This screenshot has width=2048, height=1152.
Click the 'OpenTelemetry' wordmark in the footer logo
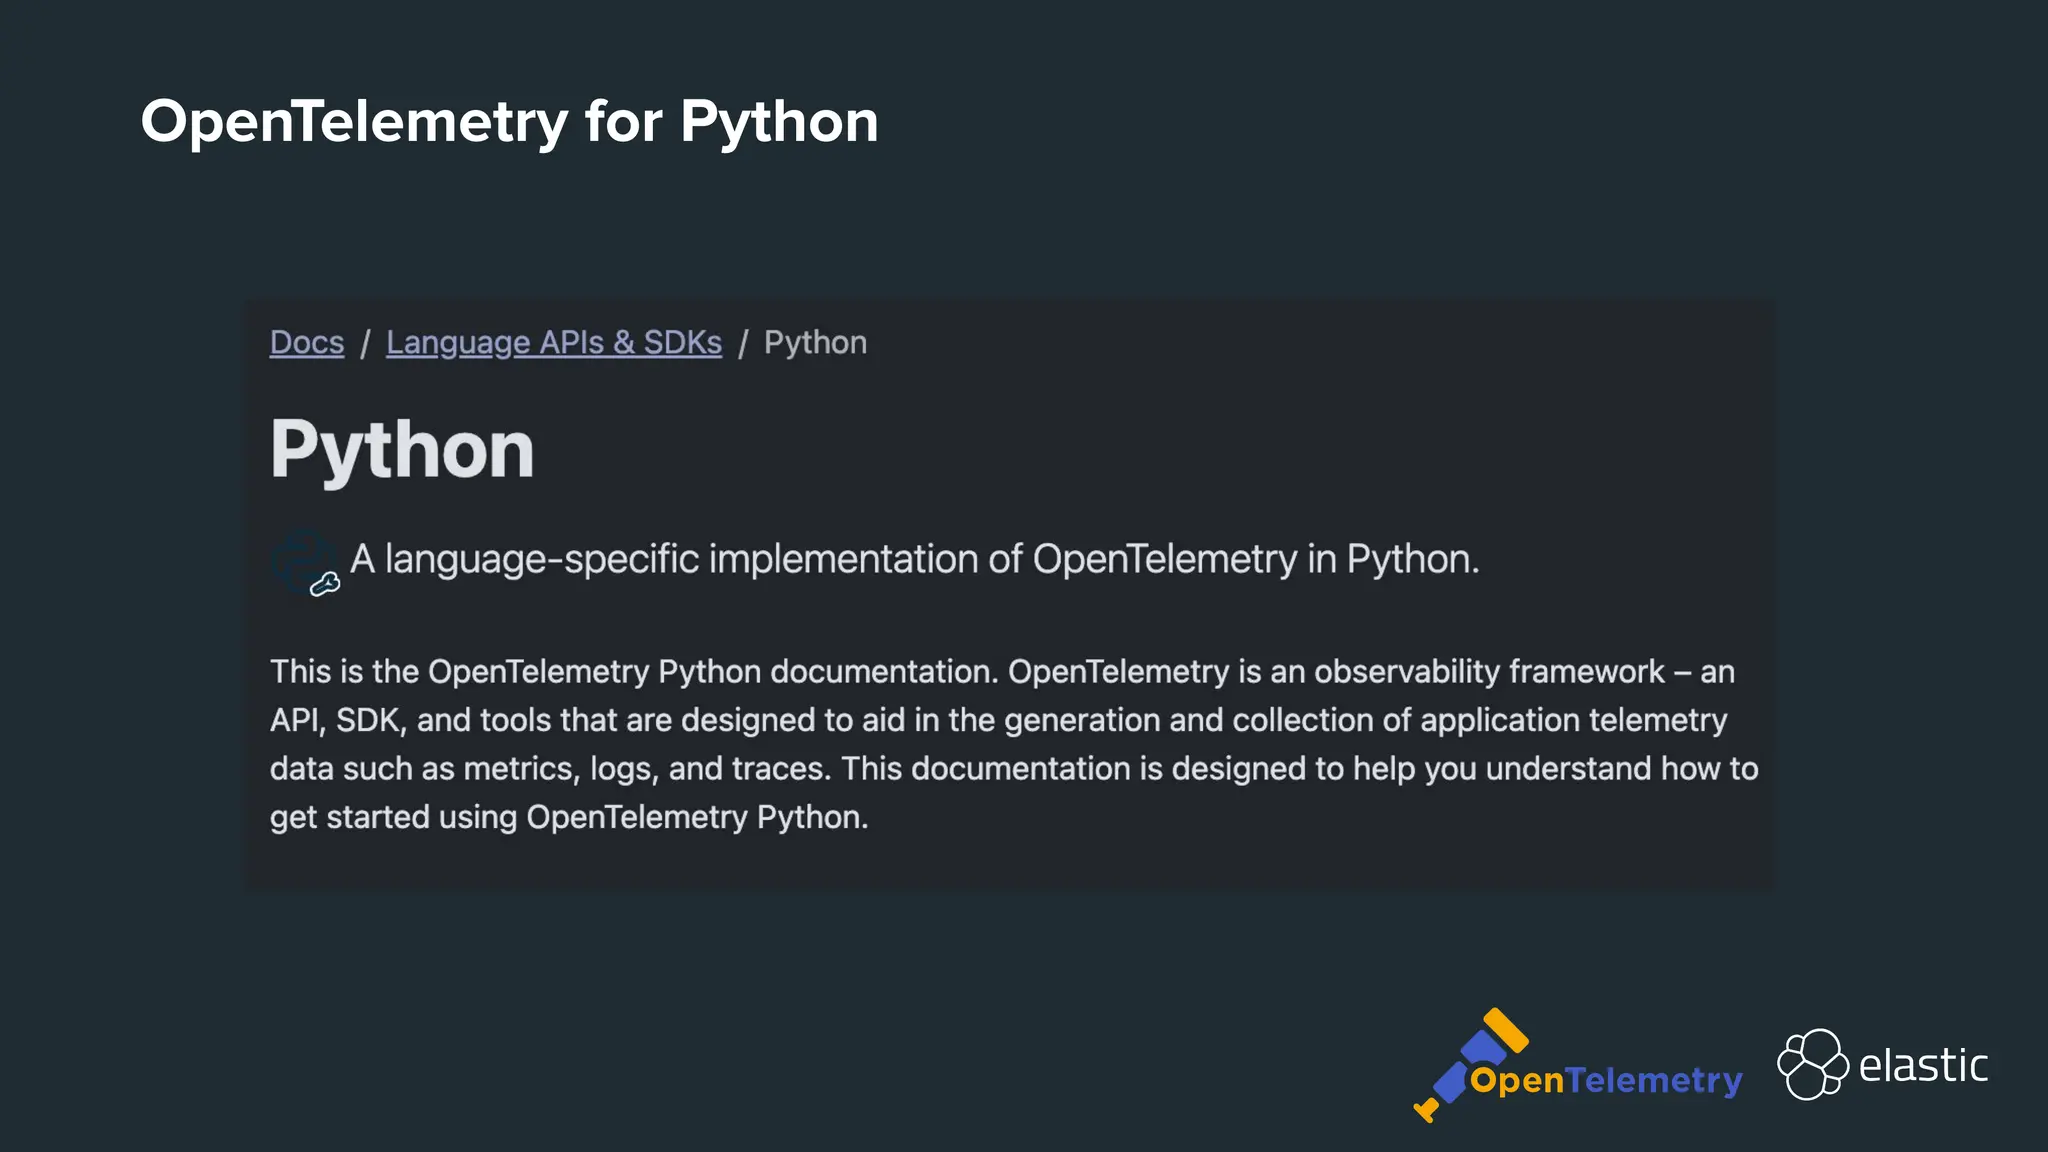(1607, 1081)
